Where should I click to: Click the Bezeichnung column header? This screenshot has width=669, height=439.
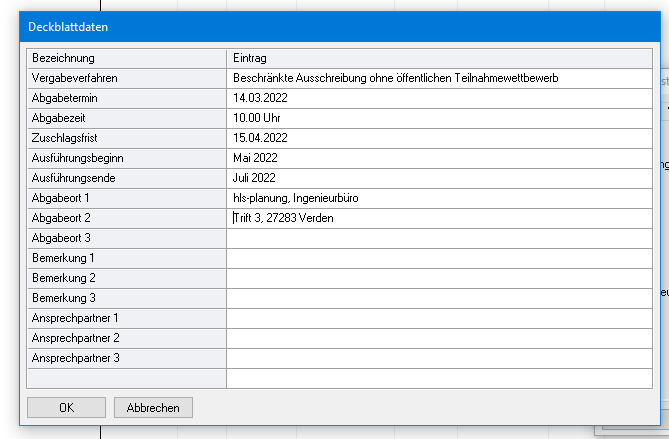[x=126, y=58]
